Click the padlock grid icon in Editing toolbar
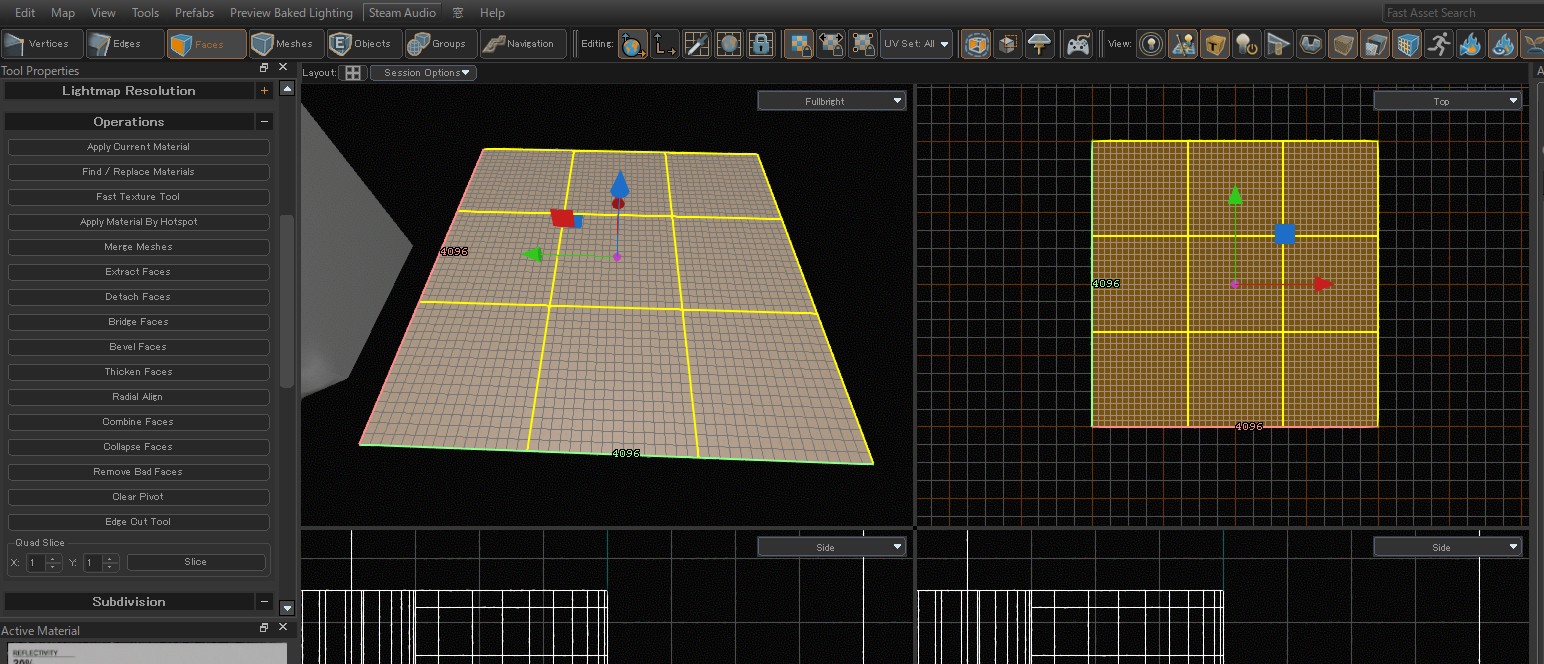The width and height of the screenshot is (1544, 664). (761, 44)
